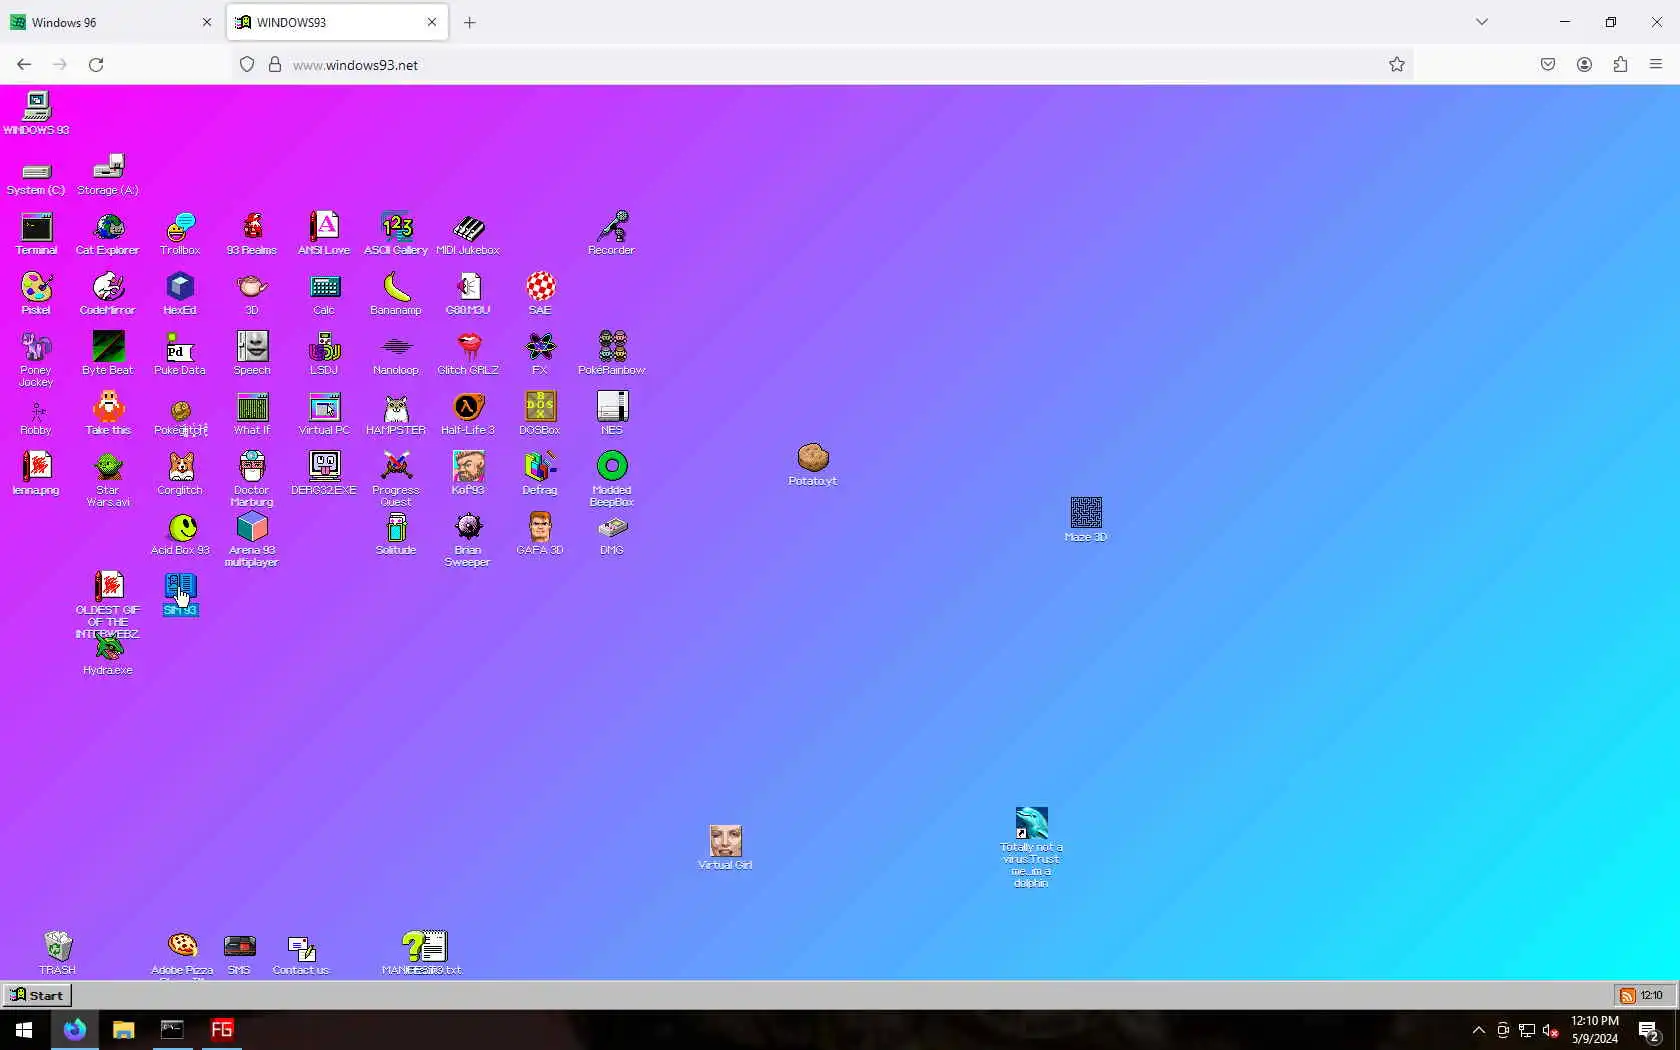Select the Nanoloop icon

coord(396,354)
